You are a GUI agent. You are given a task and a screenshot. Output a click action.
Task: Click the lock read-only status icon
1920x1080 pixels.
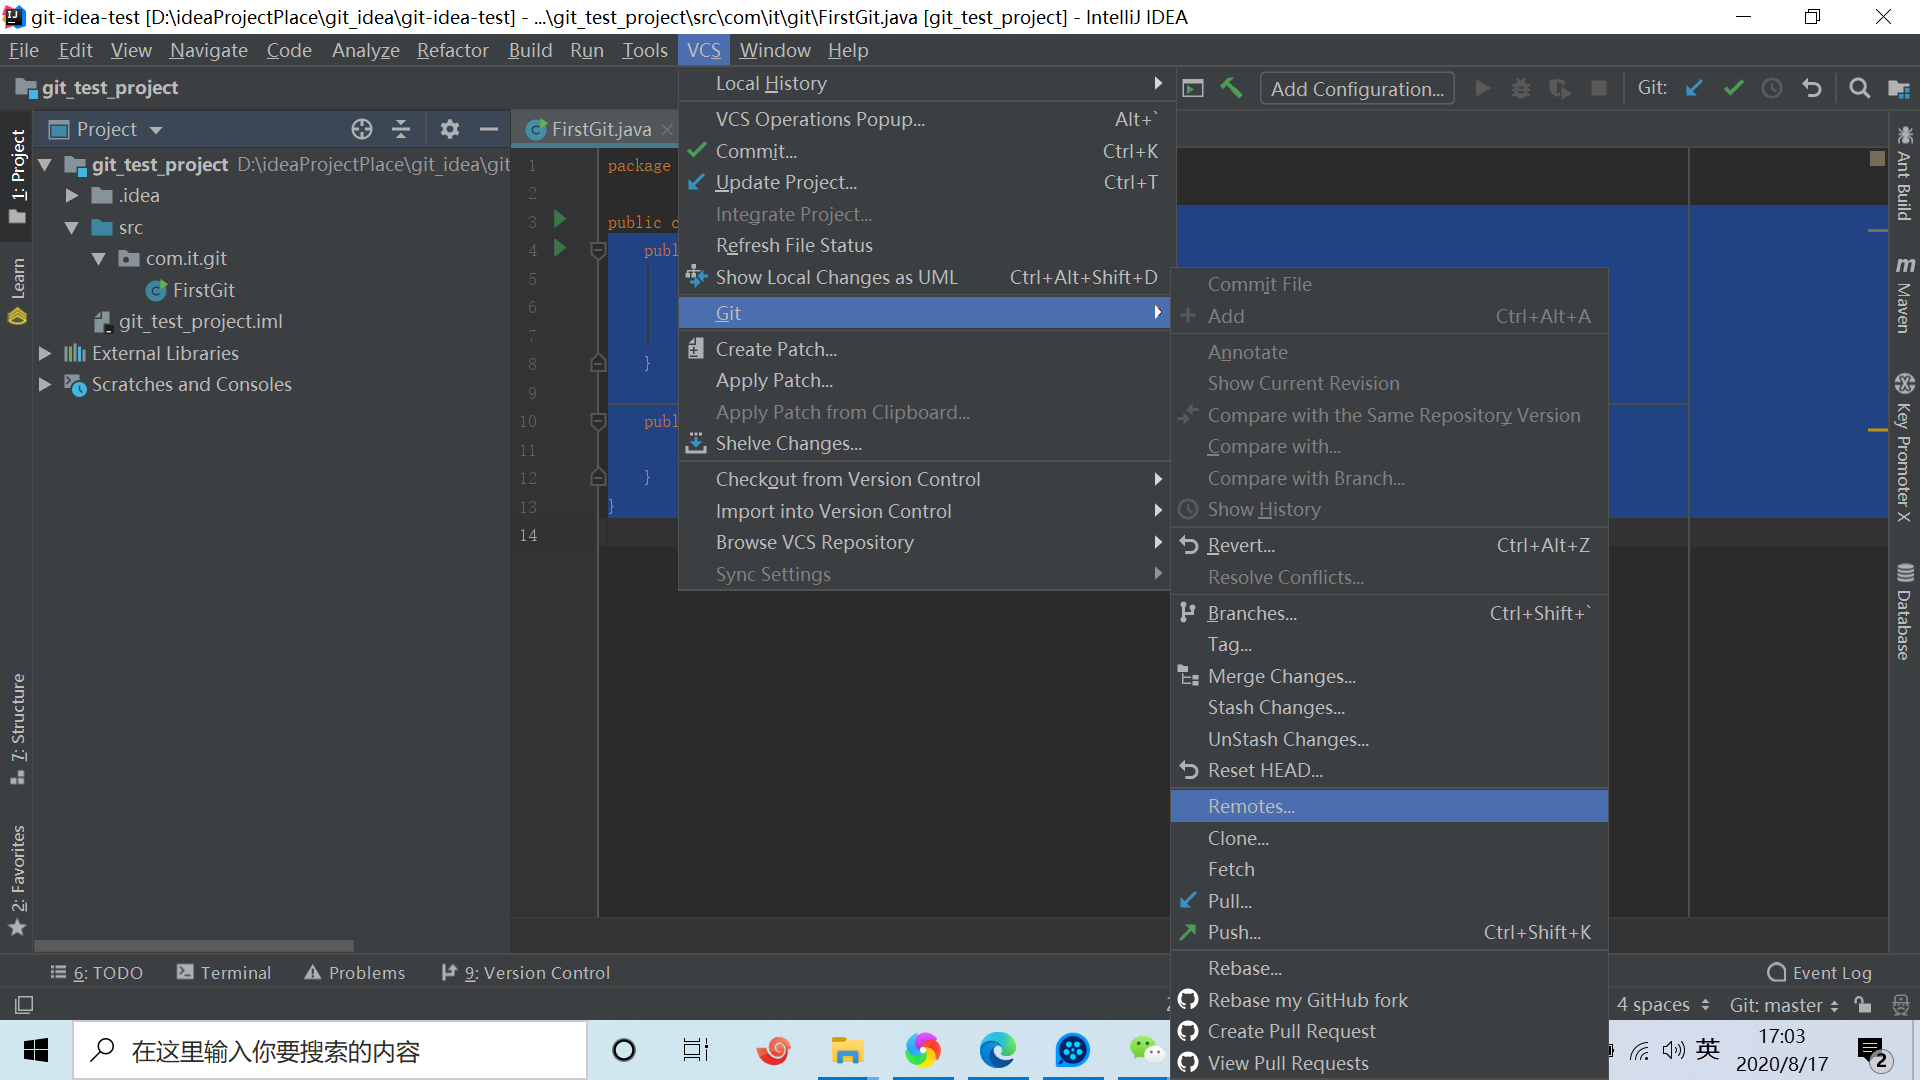coord(1862,1004)
